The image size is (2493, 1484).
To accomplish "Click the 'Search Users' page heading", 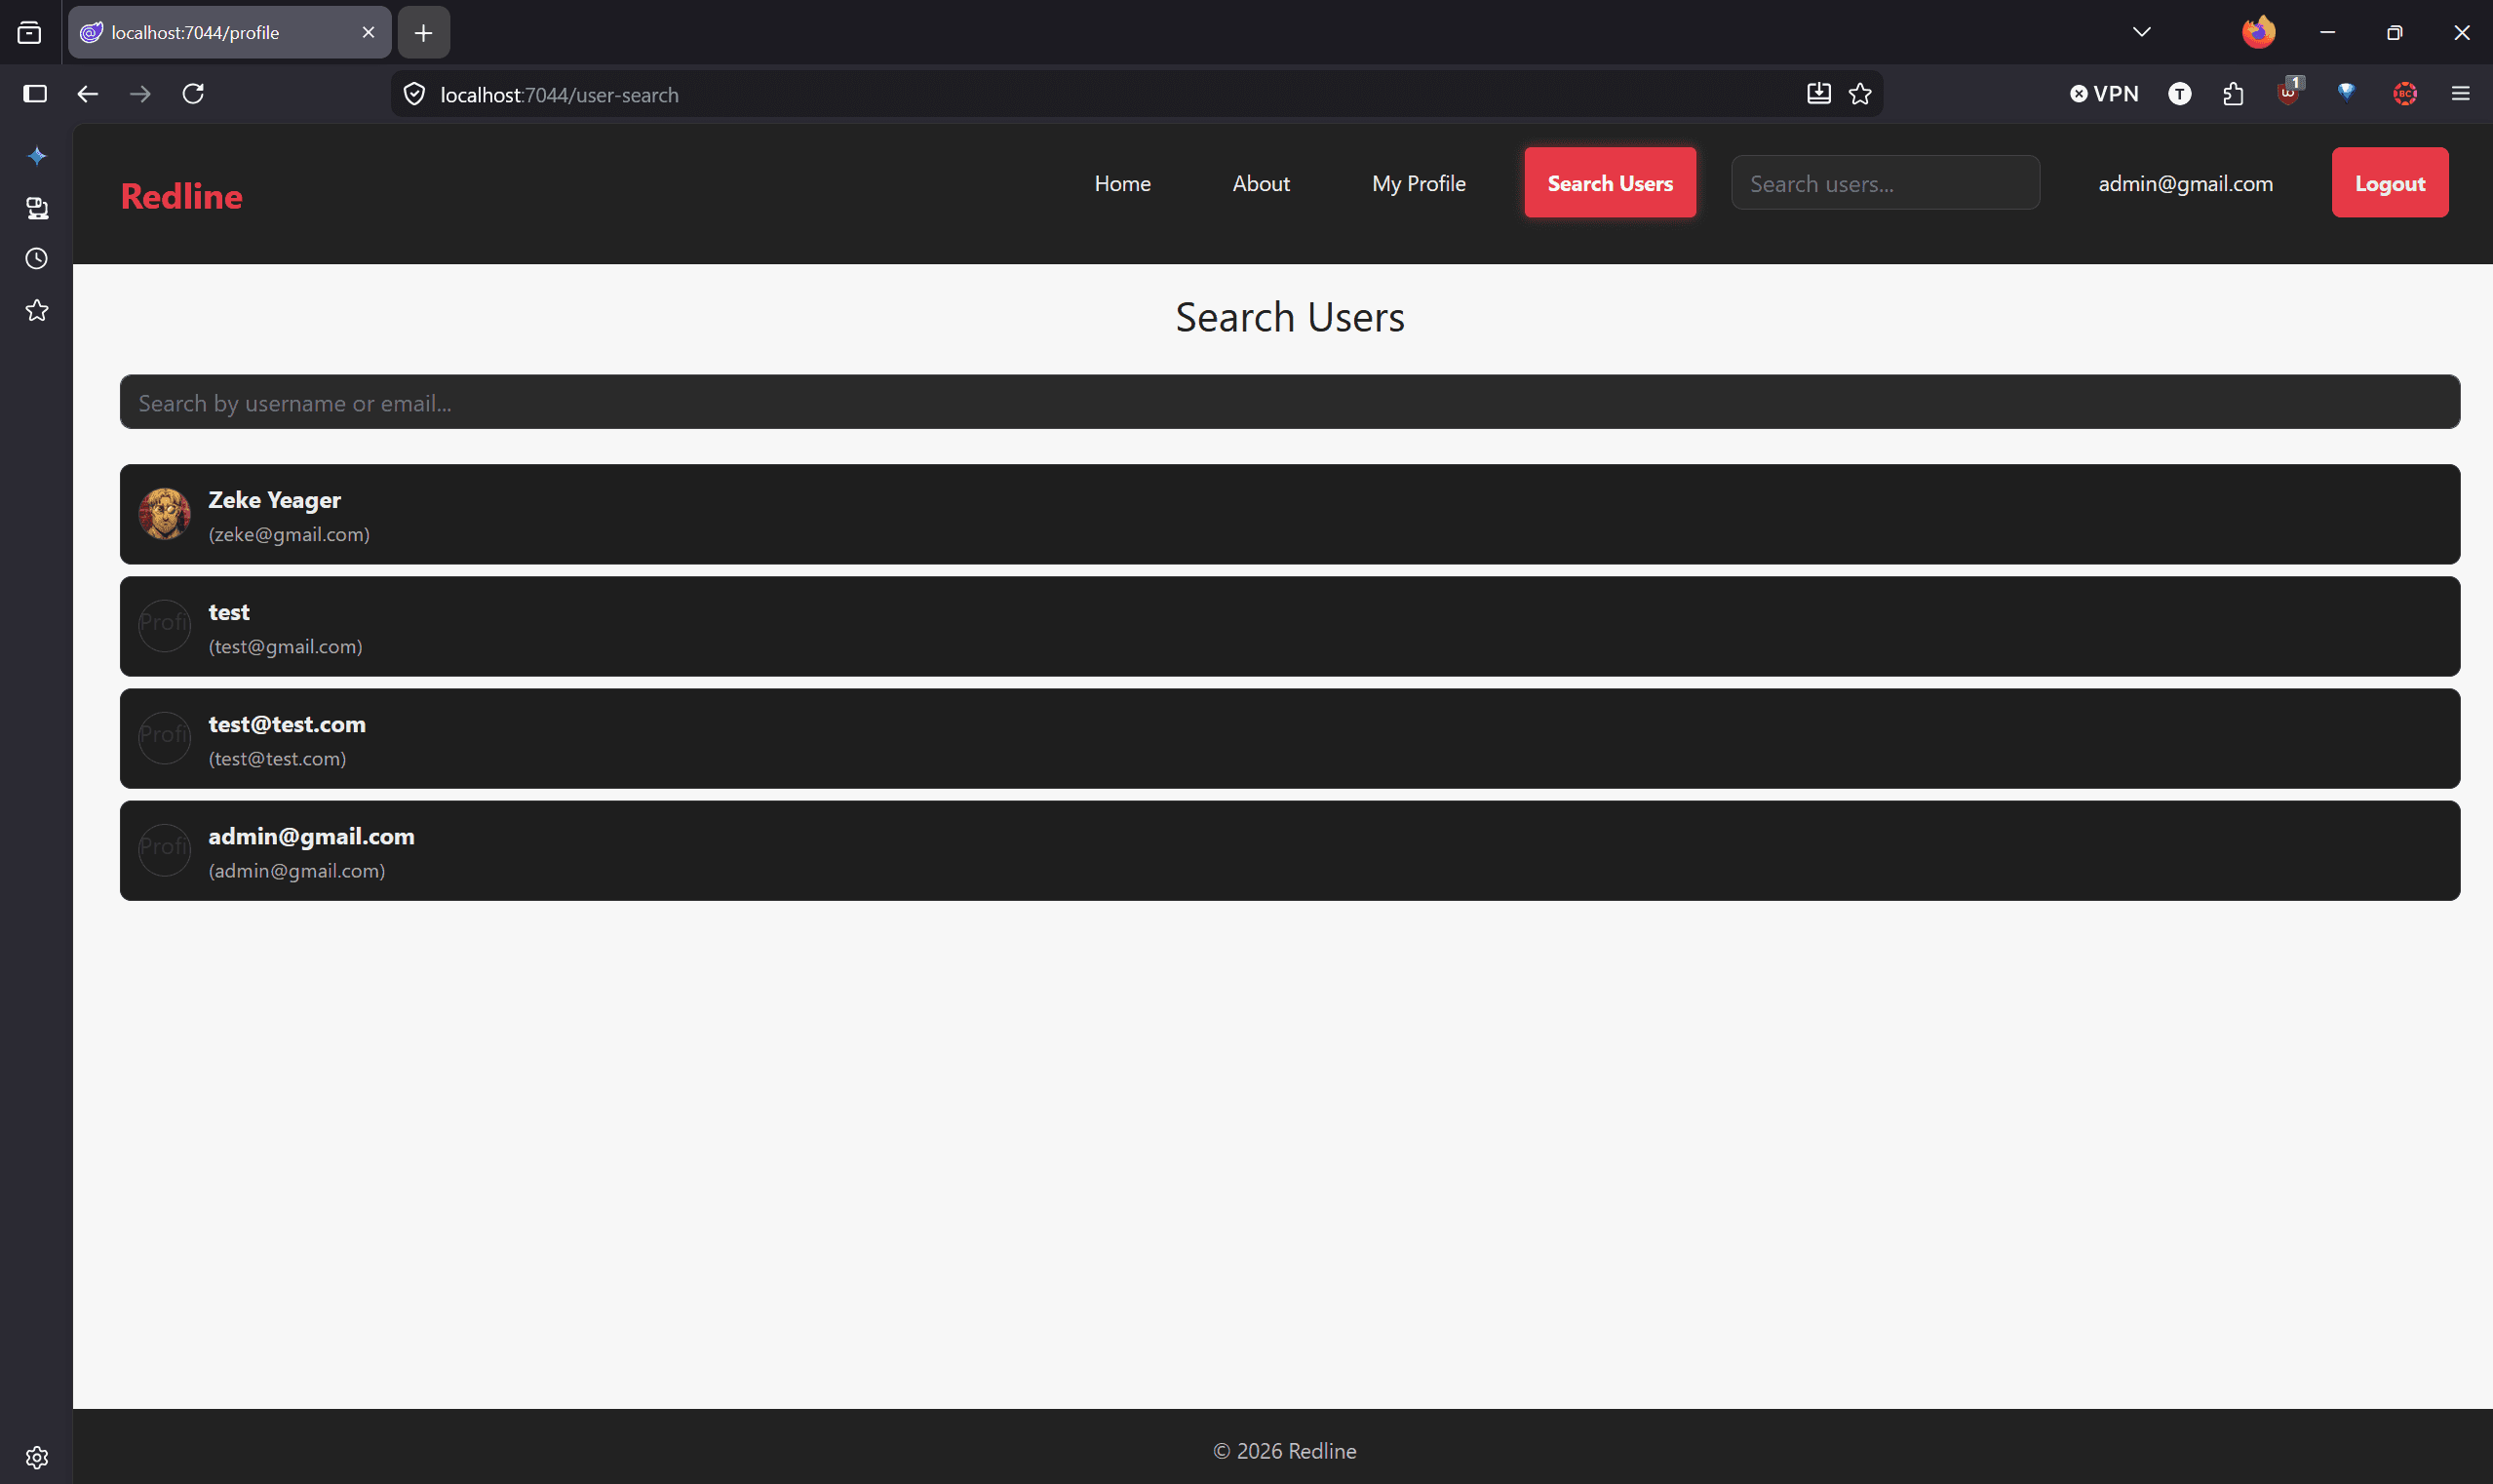I will 1290,317.
